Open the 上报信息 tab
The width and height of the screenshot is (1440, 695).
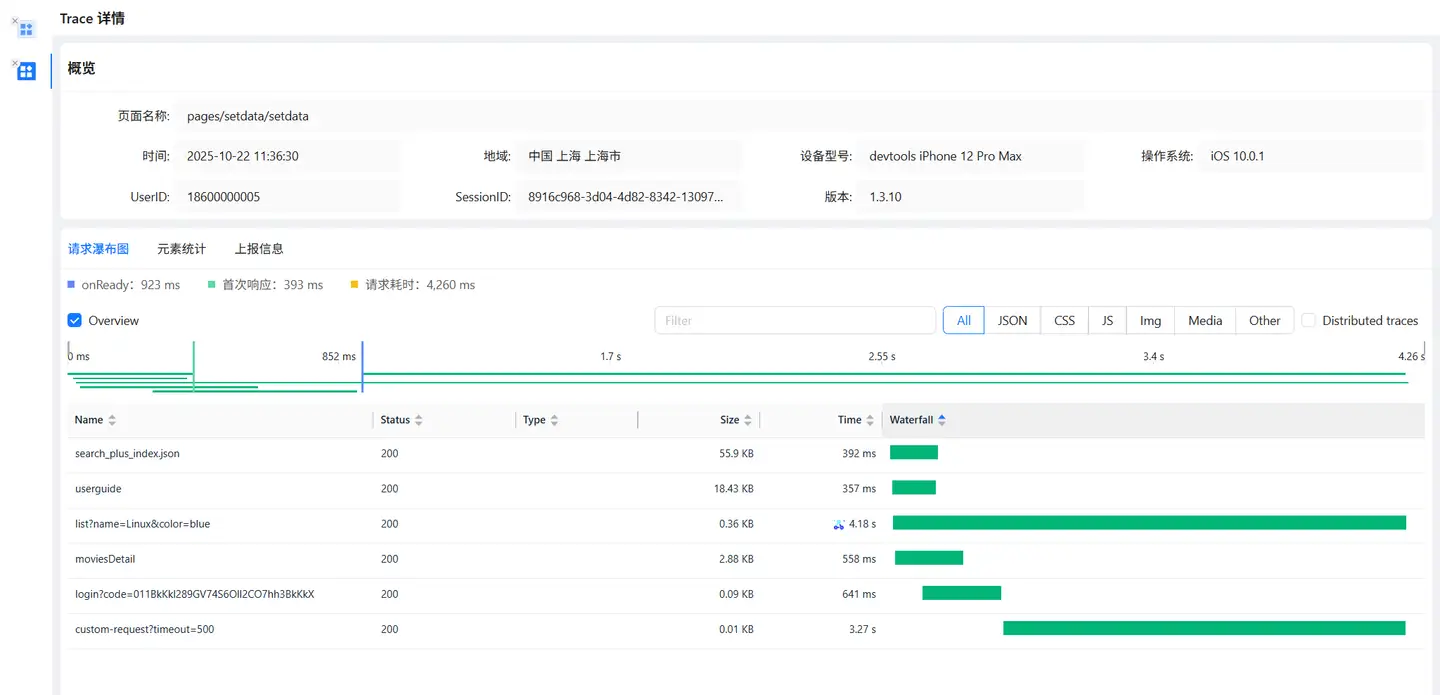pyautogui.click(x=259, y=249)
